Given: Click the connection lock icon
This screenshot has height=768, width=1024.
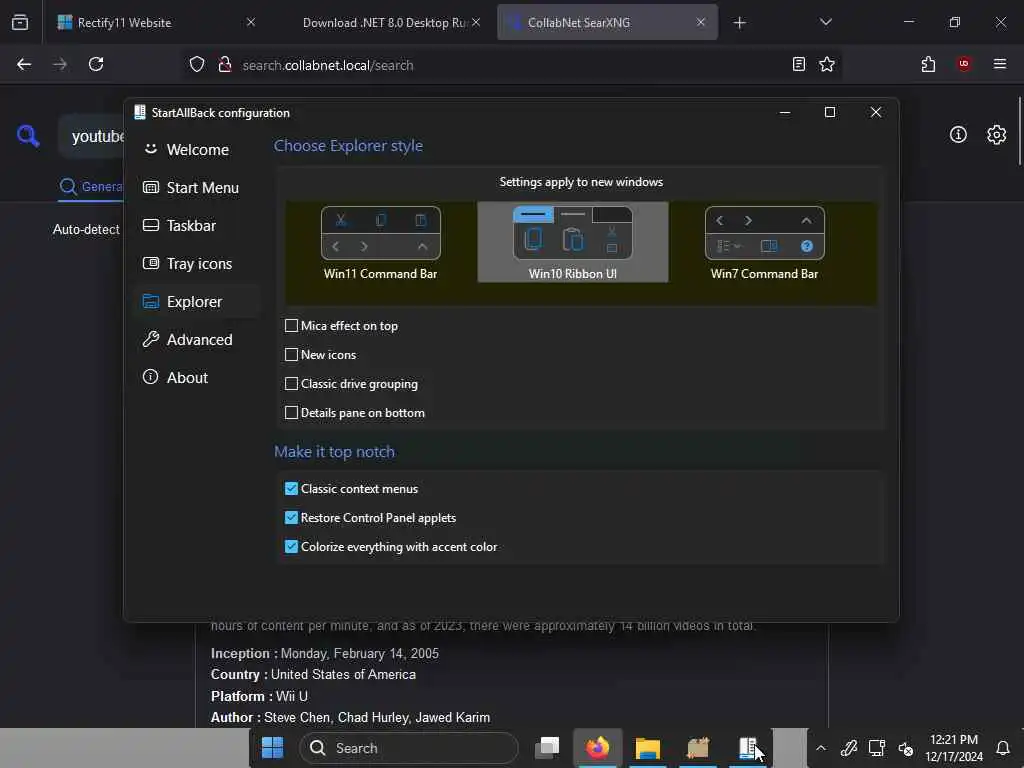Looking at the screenshot, I should tap(225, 64).
